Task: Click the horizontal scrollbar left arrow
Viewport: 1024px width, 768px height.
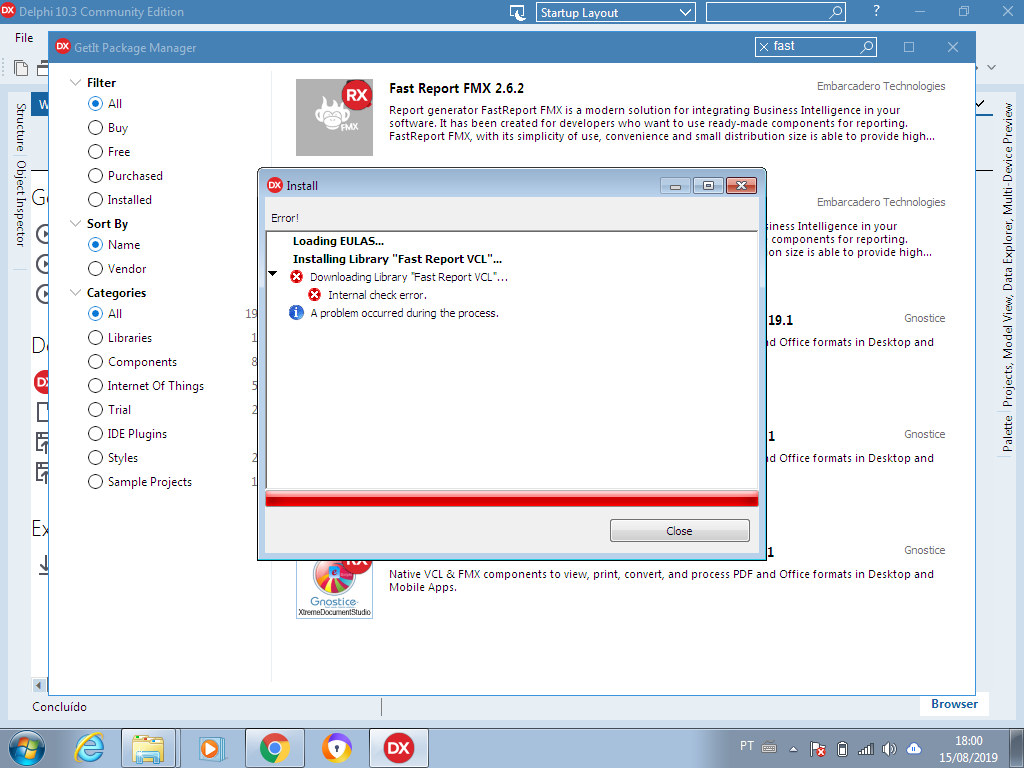Action: [x=39, y=685]
